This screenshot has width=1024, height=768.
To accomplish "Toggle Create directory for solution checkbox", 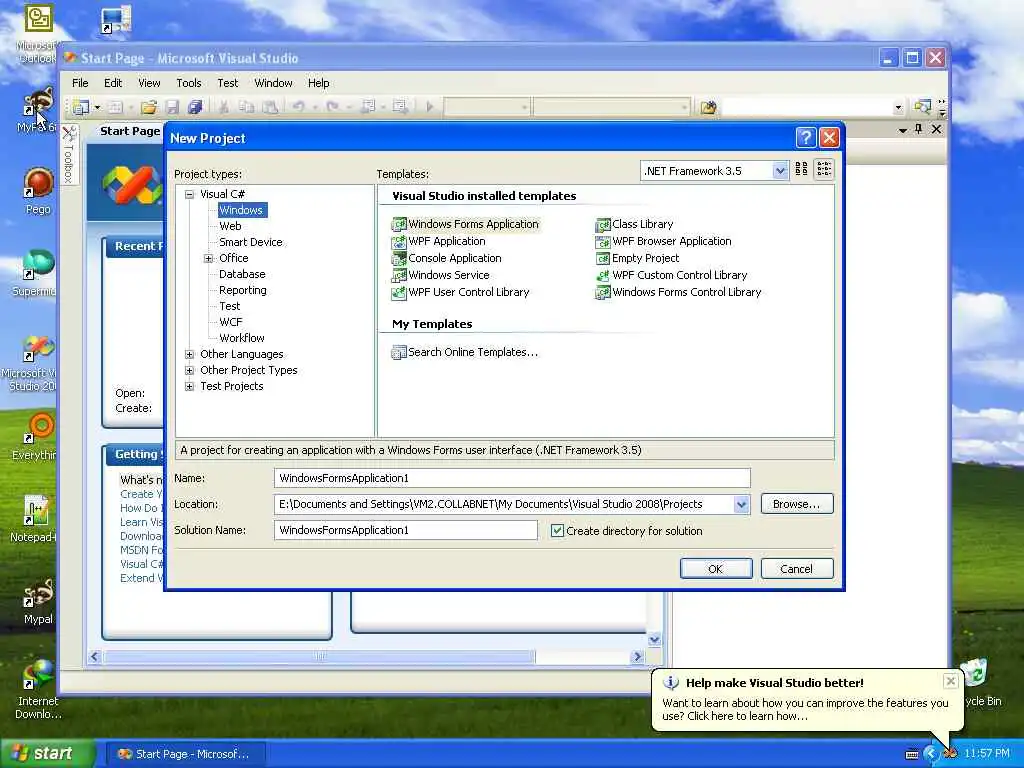I will pyautogui.click(x=557, y=531).
